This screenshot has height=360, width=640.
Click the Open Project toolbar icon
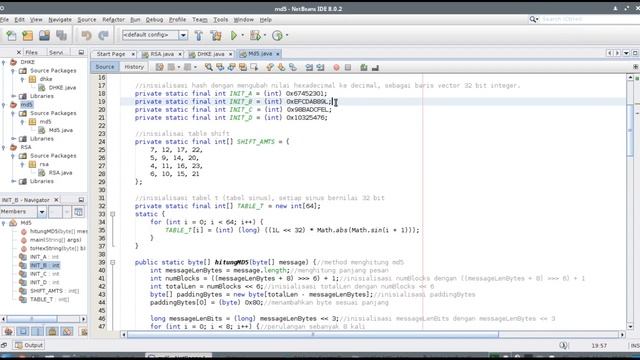[44, 36]
